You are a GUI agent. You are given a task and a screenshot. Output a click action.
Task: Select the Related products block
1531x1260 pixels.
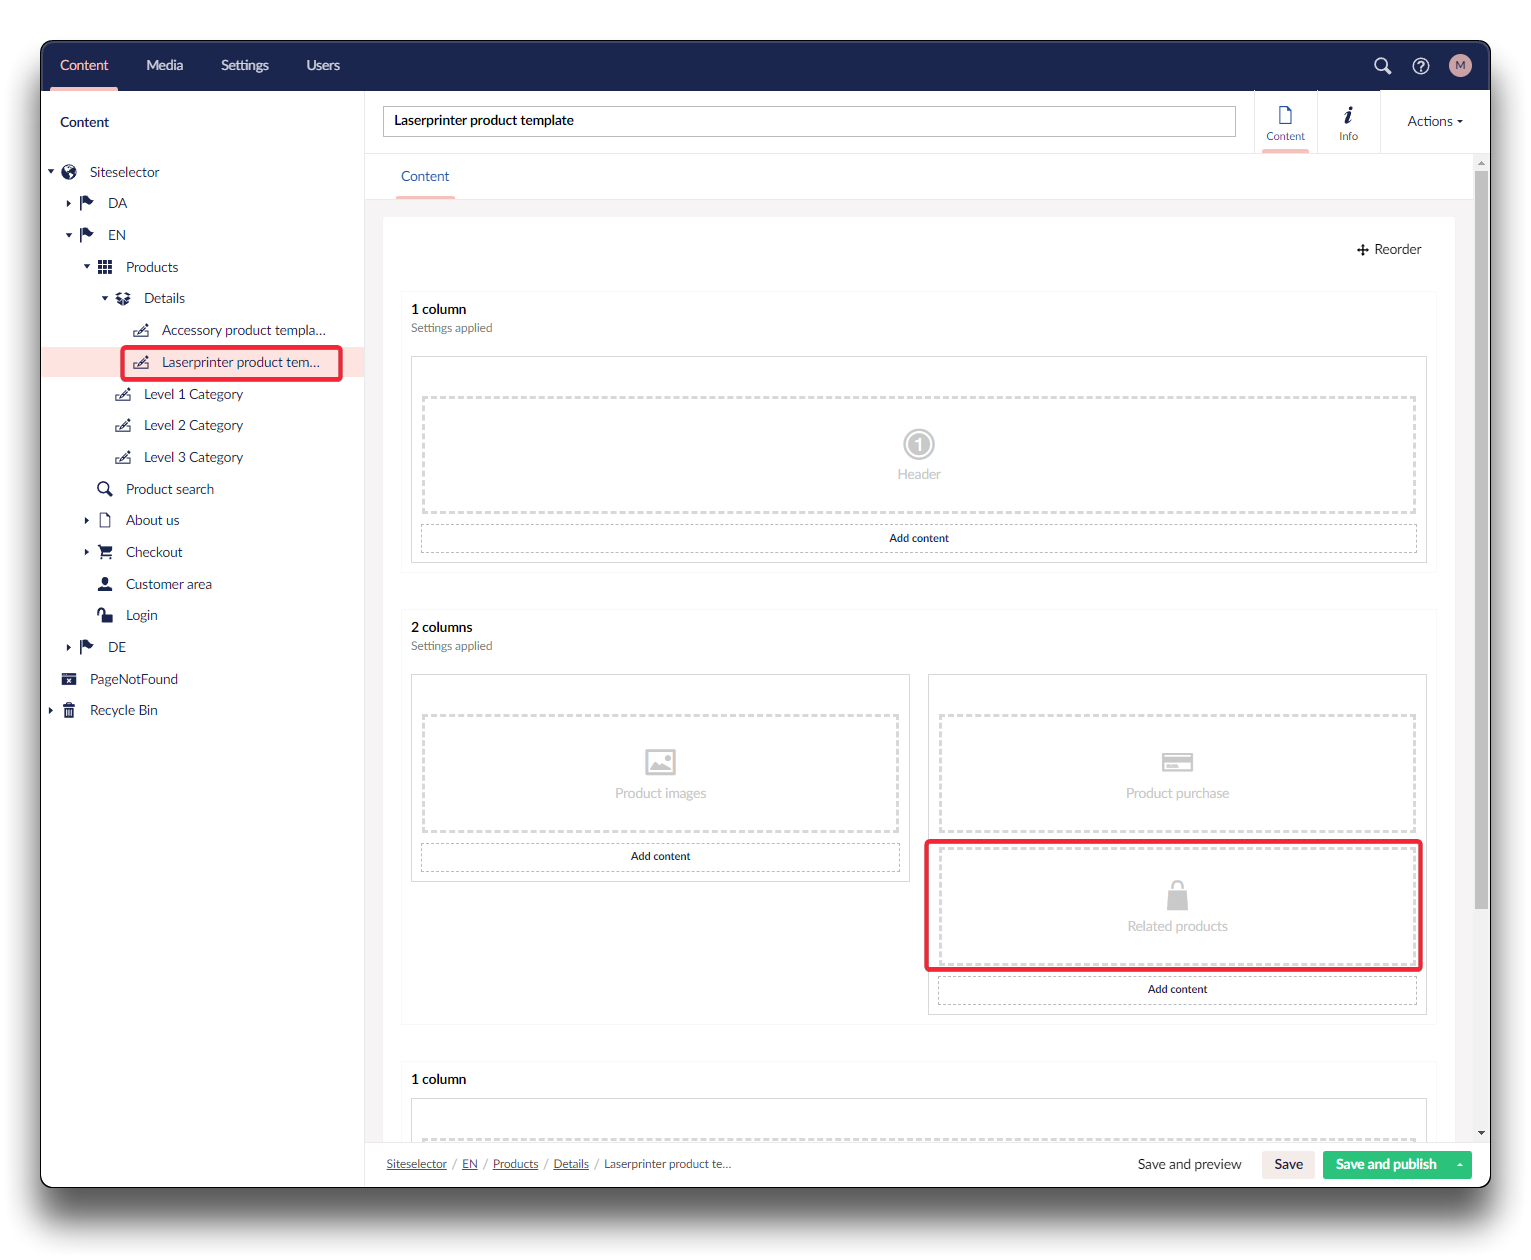point(1177,906)
